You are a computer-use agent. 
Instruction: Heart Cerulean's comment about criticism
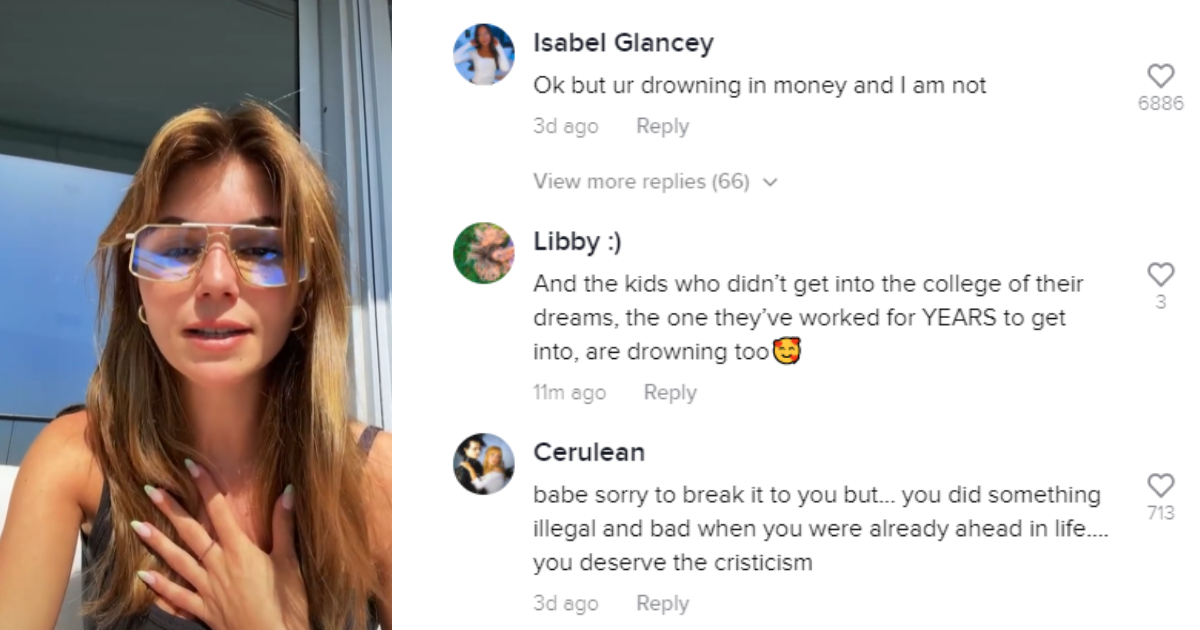tap(1160, 486)
